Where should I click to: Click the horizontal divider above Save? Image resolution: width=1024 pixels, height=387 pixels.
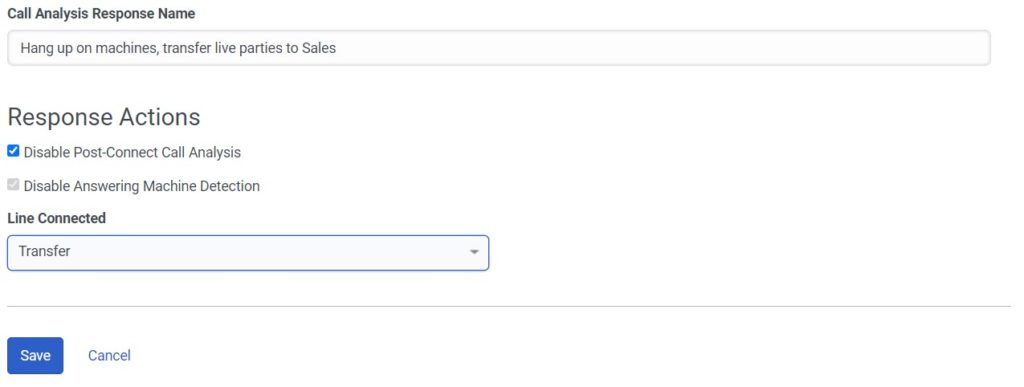(509, 306)
